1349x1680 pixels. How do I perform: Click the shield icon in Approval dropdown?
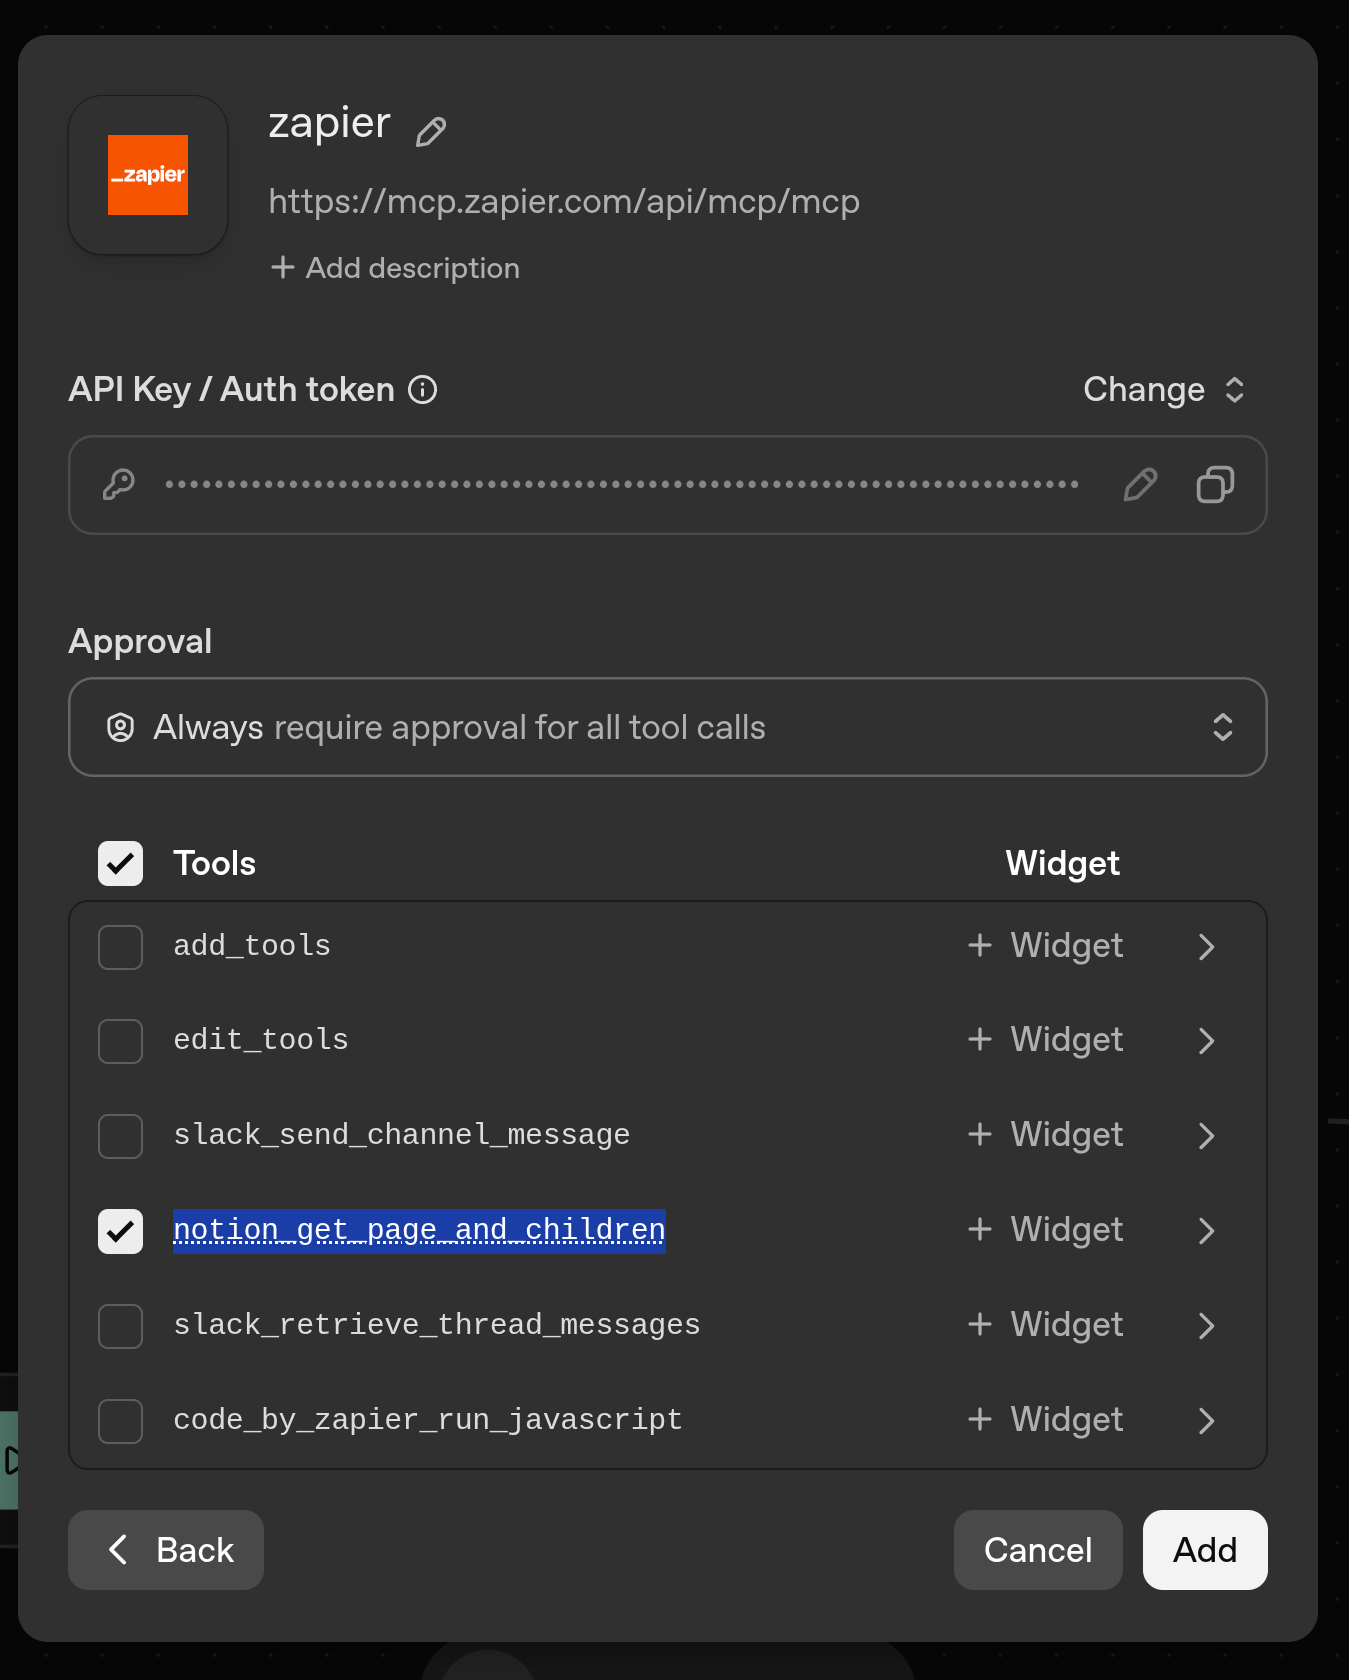(120, 727)
